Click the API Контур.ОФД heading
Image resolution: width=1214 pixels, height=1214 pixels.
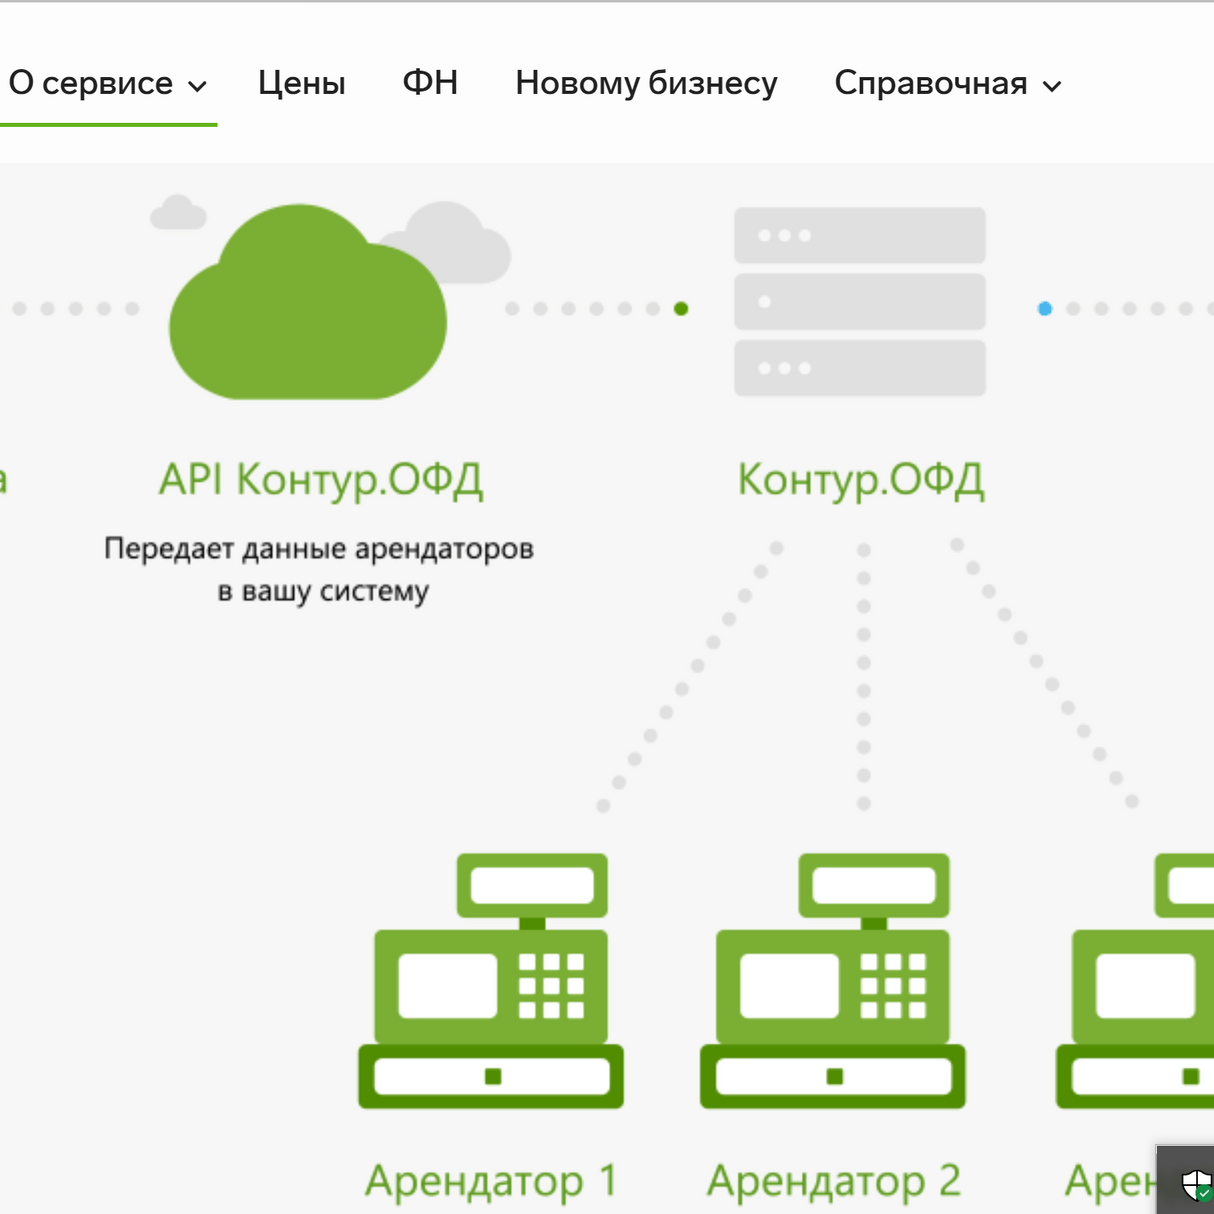coord(321,480)
